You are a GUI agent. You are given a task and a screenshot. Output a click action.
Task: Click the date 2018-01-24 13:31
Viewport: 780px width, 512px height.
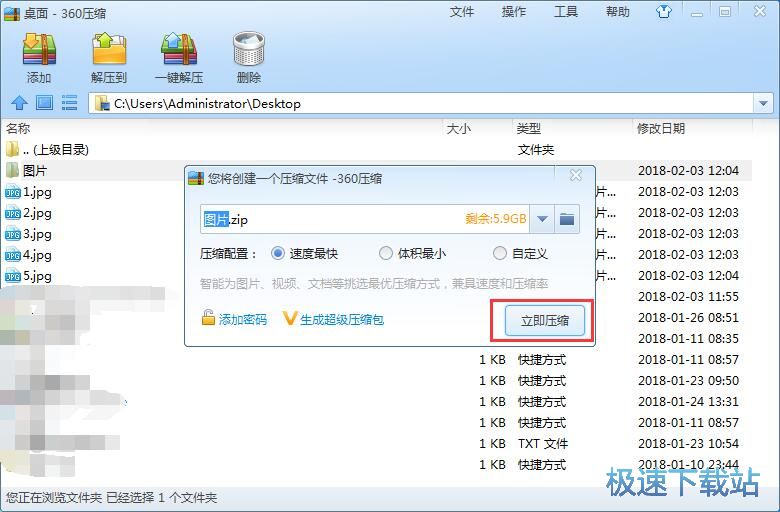click(688, 402)
